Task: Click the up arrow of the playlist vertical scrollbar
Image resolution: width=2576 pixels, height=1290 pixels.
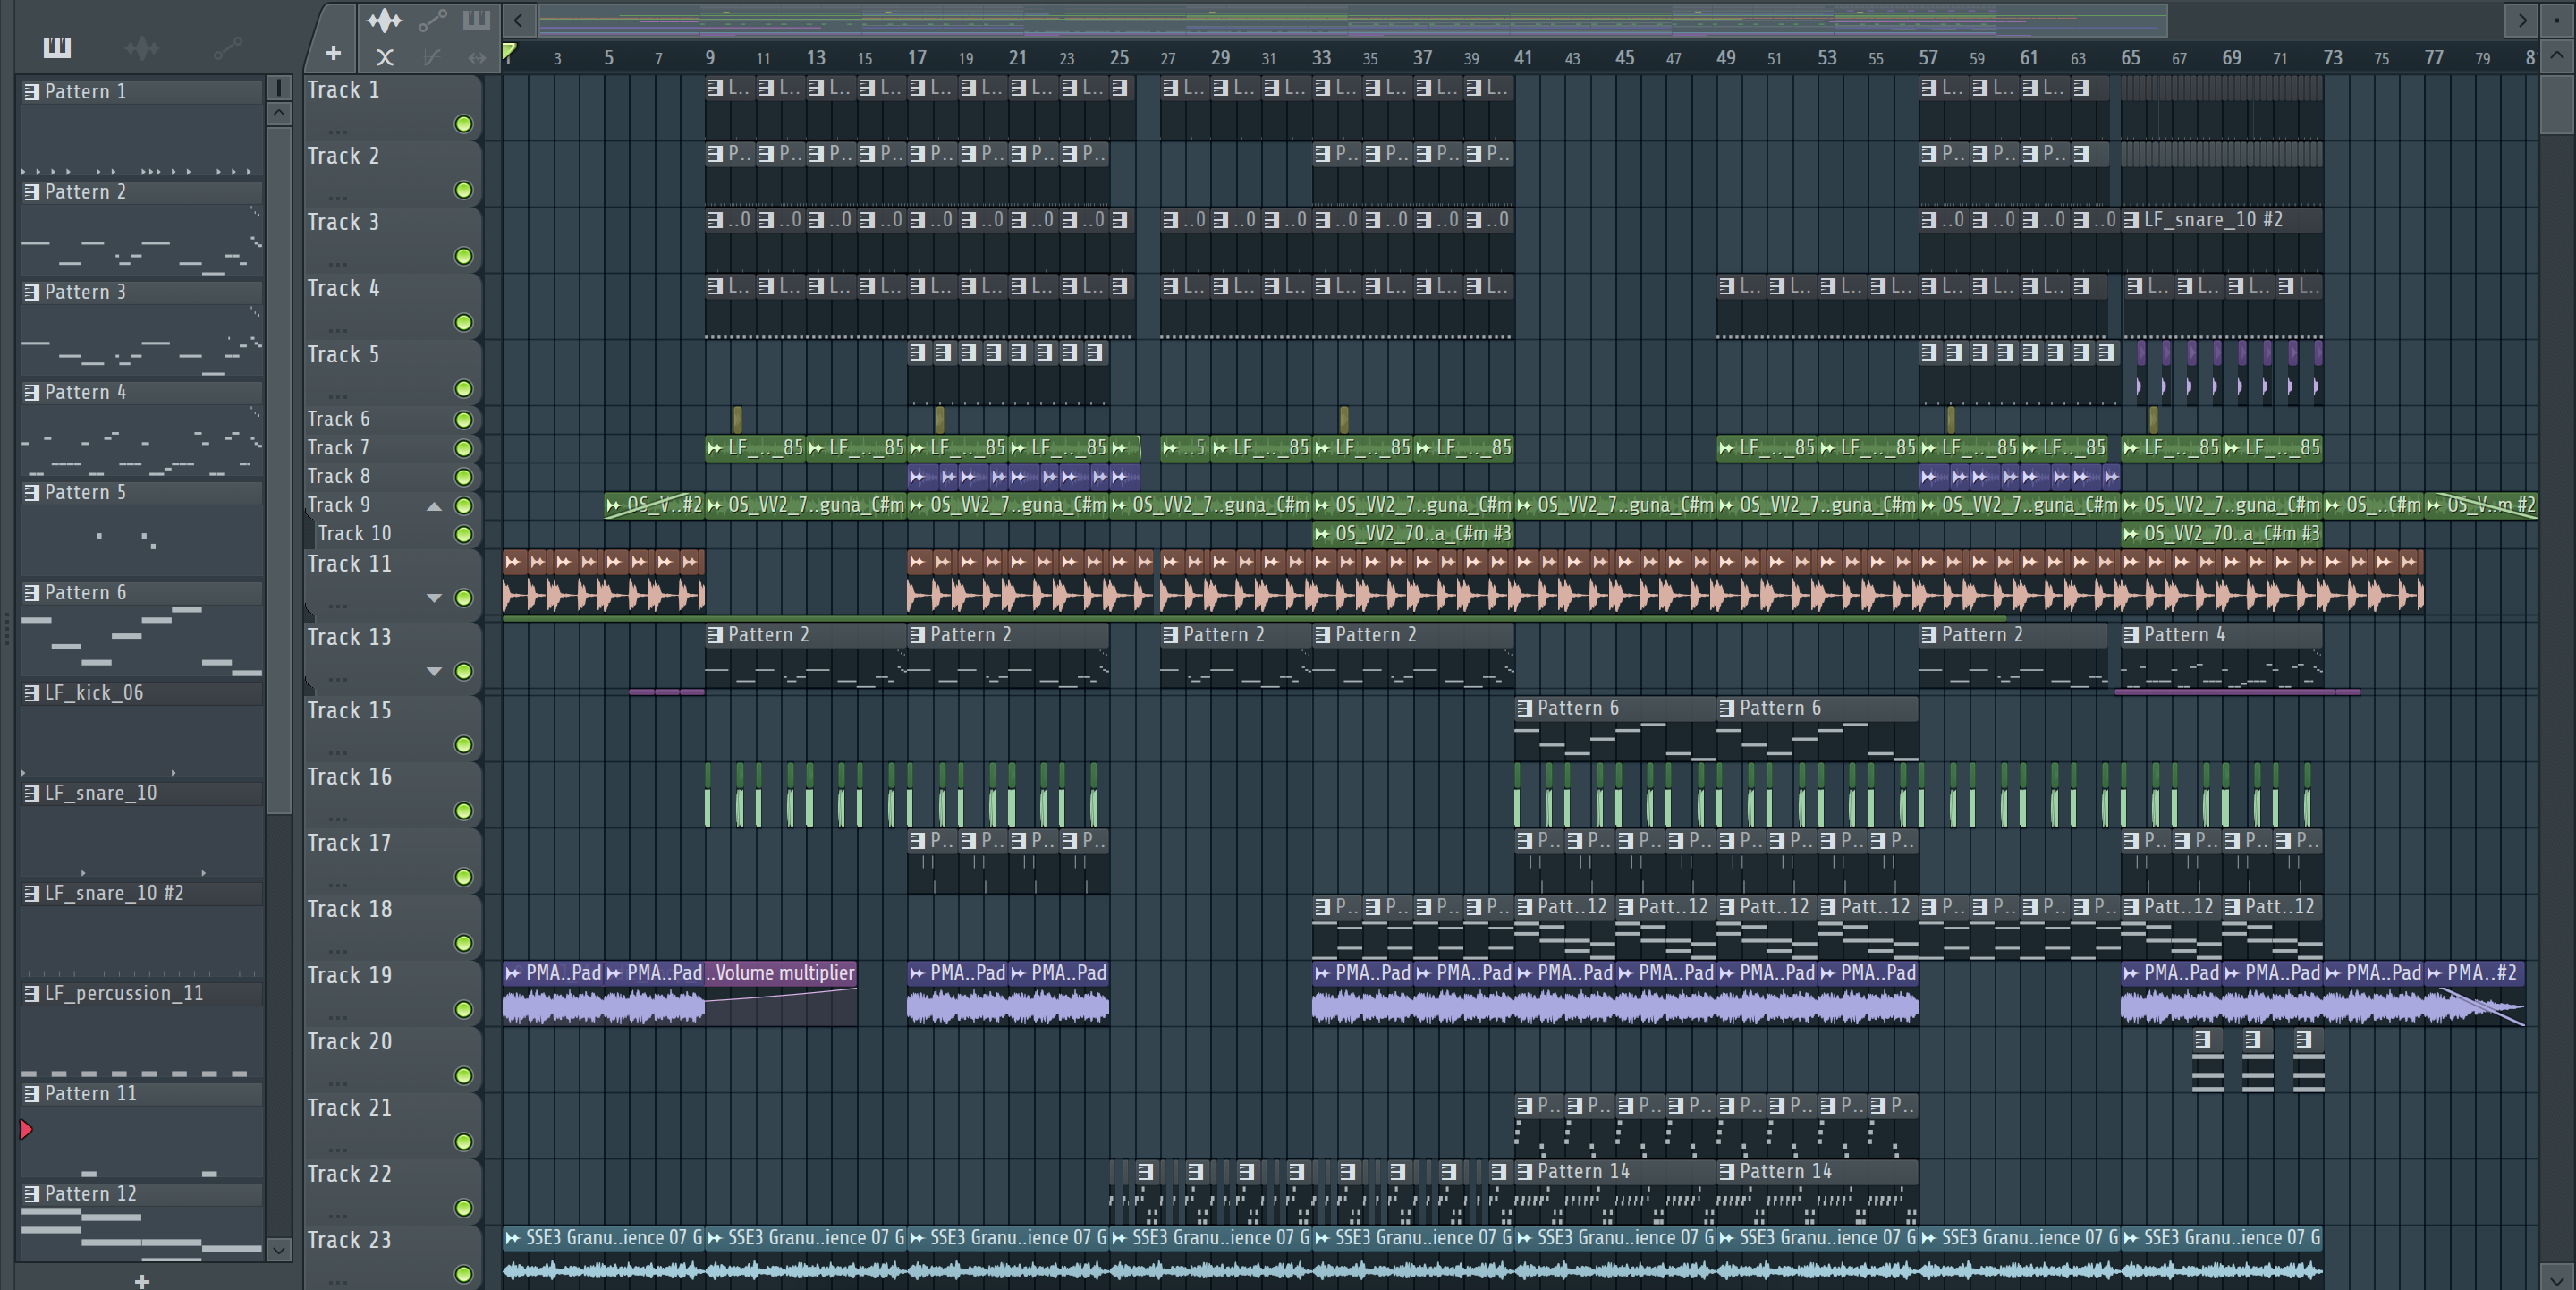Action: (2557, 55)
